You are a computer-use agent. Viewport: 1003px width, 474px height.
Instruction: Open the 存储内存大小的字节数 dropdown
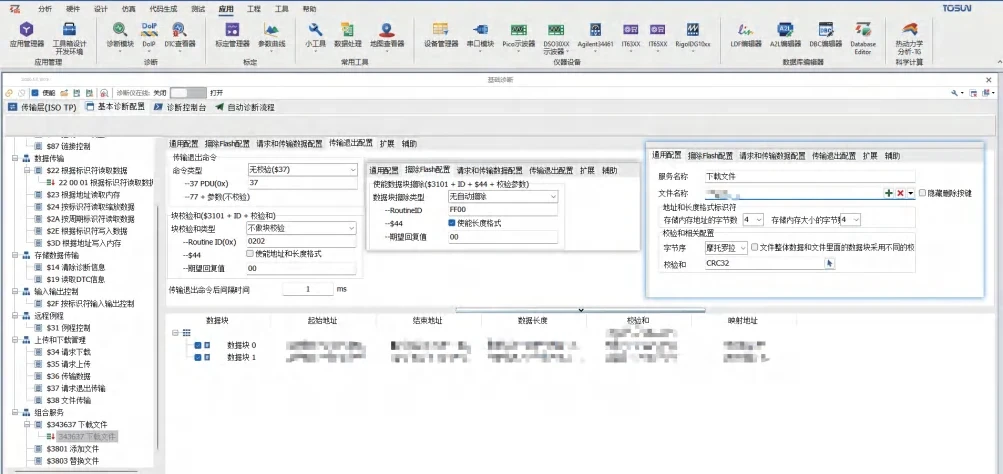[851, 219]
